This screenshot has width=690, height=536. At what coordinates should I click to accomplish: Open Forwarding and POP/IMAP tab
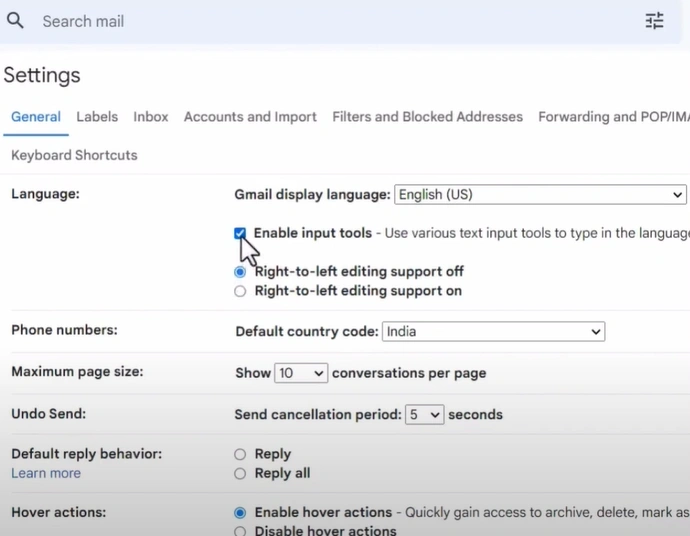(x=614, y=117)
